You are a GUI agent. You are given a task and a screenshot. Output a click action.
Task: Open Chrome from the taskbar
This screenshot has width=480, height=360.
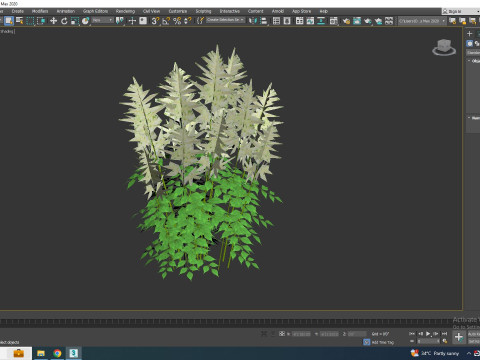pyautogui.click(x=57, y=353)
